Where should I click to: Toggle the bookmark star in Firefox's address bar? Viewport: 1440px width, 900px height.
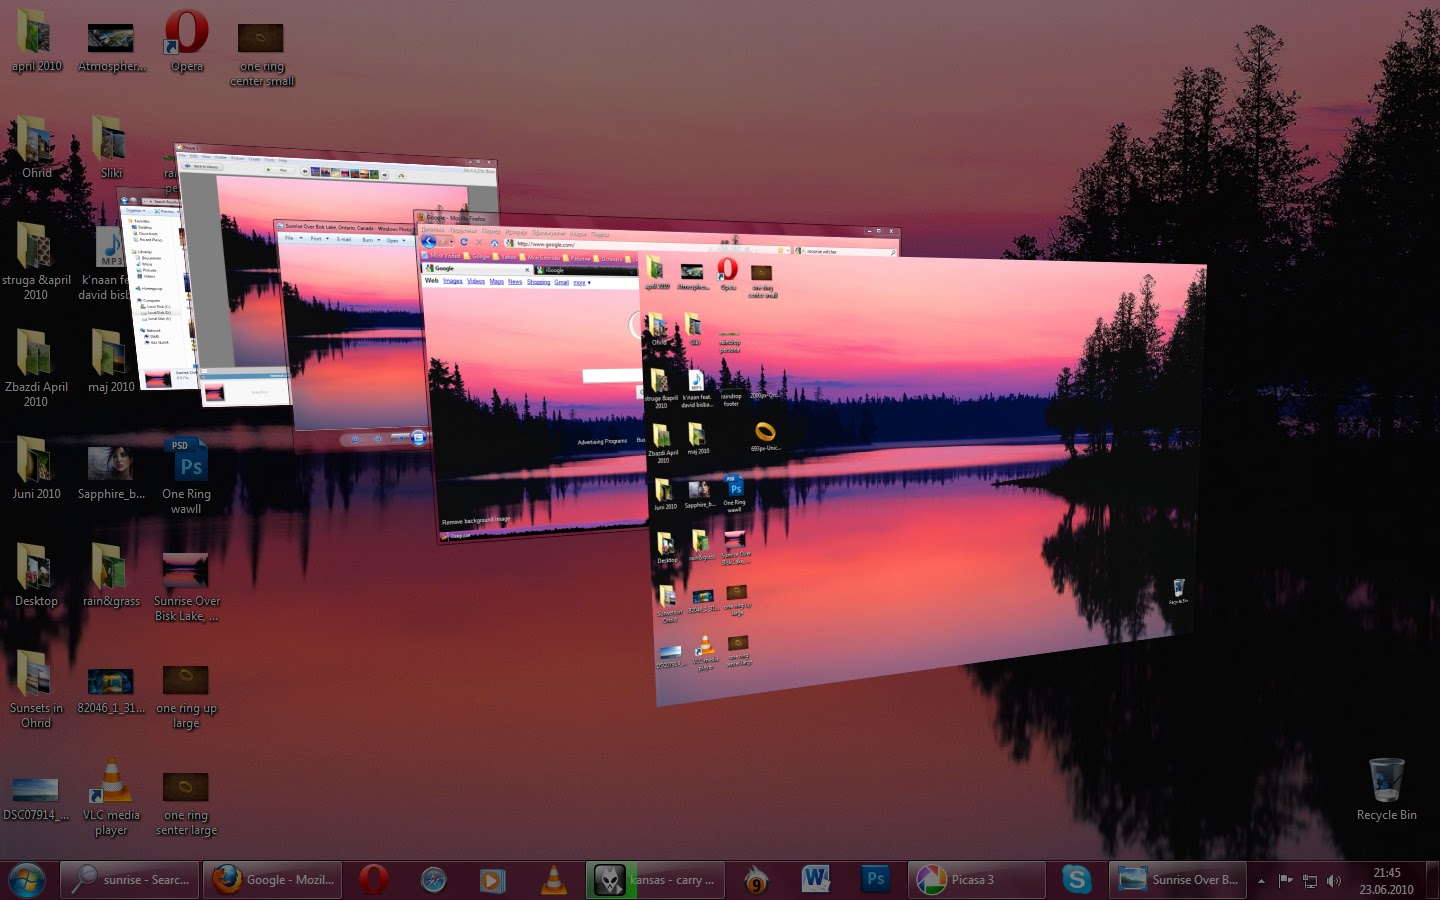click(779, 250)
